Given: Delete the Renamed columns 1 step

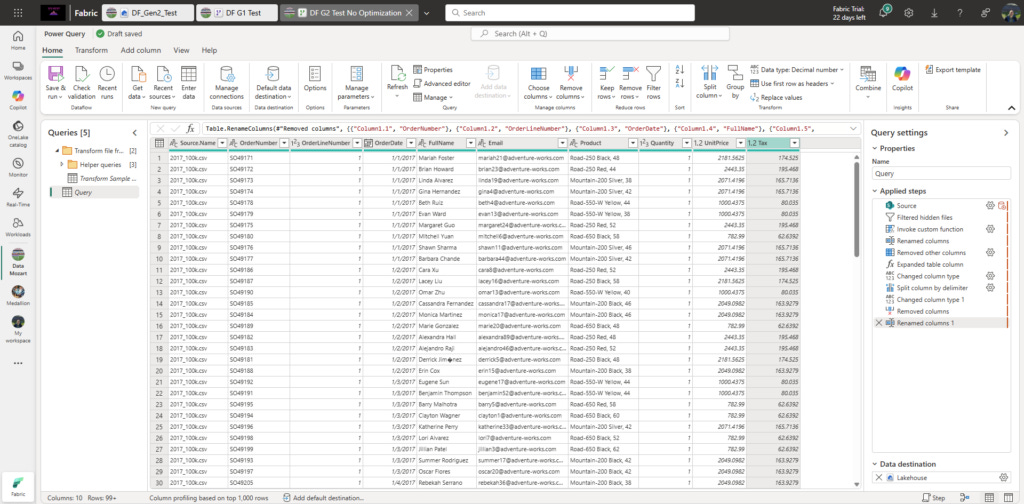Looking at the screenshot, I should coord(878,323).
